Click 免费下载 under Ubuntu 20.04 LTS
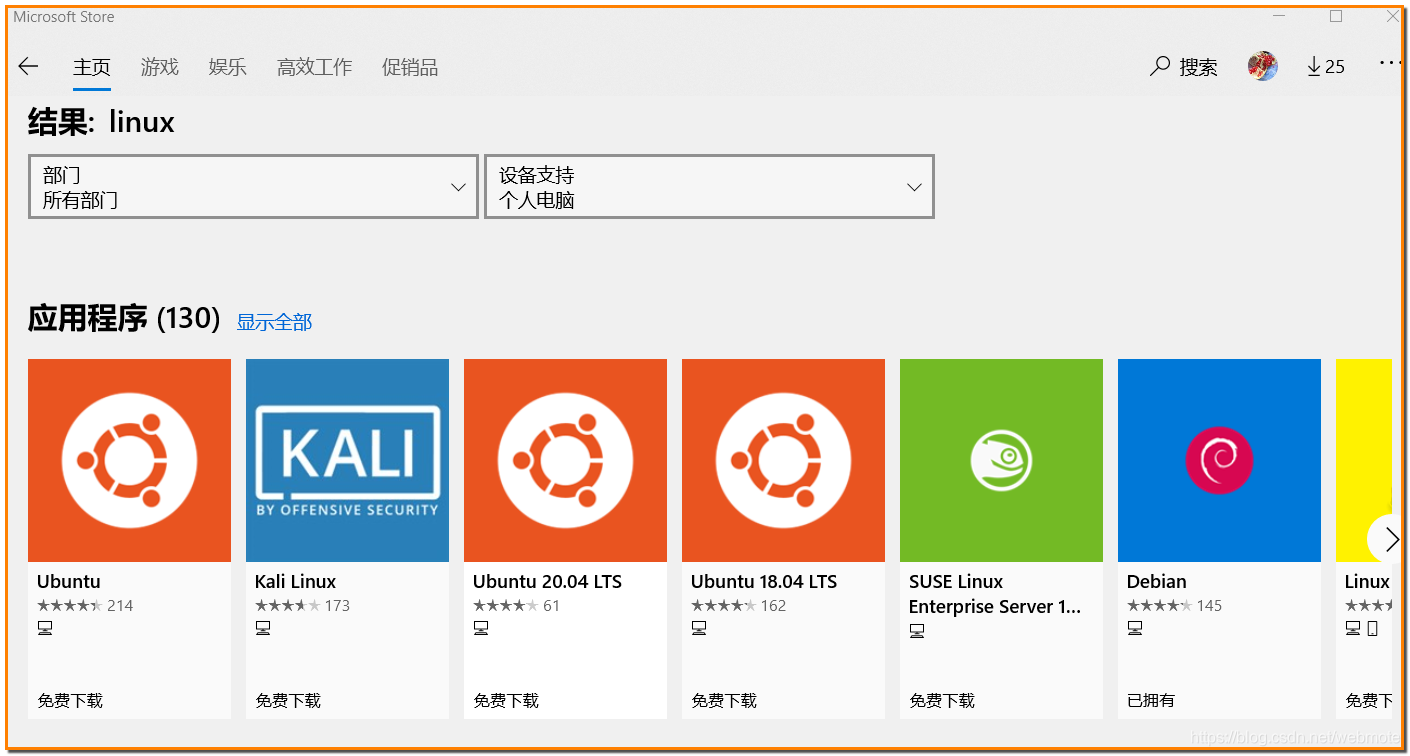Screen dimensions: 1410x756 pyautogui.click(x=506, y=700)
